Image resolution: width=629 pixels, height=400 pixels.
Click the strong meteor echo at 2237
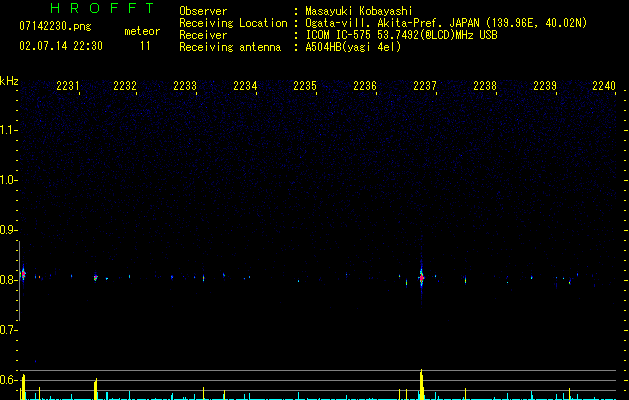421,278
